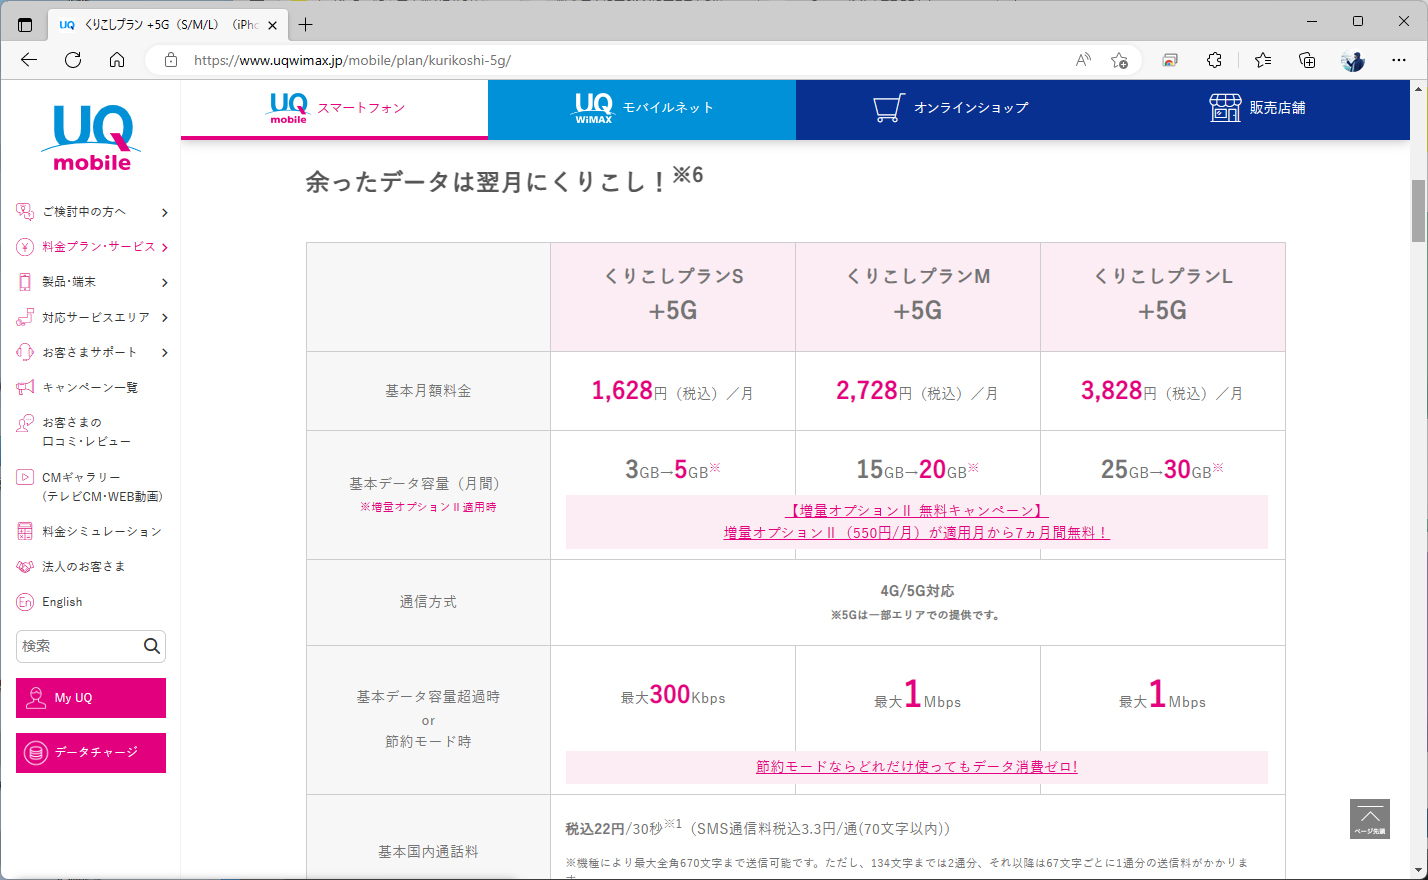
Task: Open 料金シミュレーション page
Action: point(101,532)
